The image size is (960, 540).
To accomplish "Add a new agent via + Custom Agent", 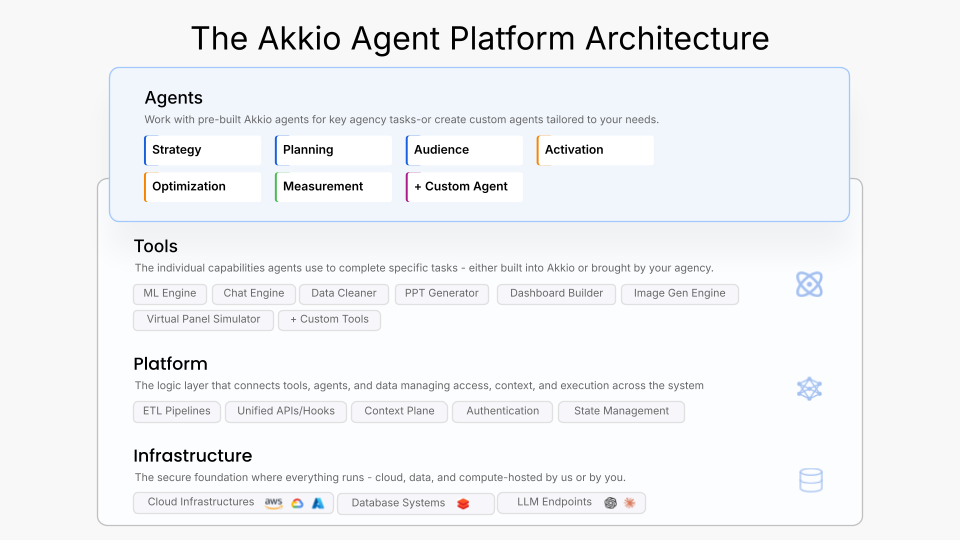I will coord(464,187).
